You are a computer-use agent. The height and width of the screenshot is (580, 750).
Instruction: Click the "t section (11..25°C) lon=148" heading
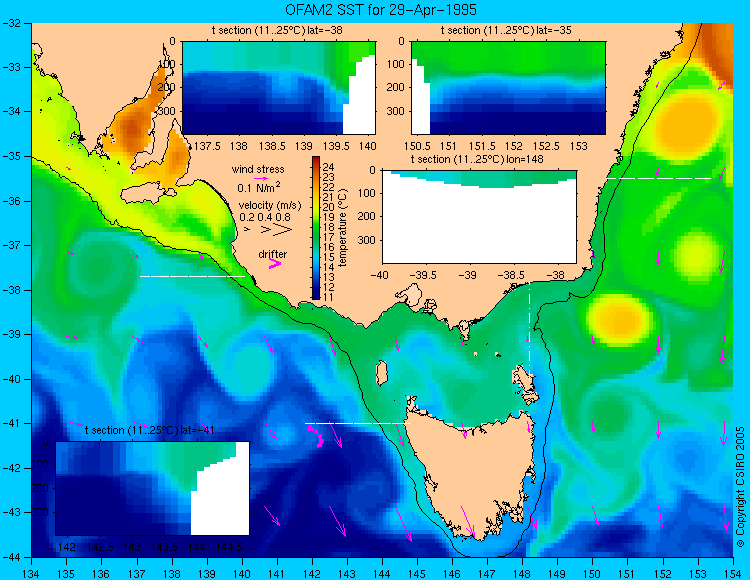pos(477,159)
